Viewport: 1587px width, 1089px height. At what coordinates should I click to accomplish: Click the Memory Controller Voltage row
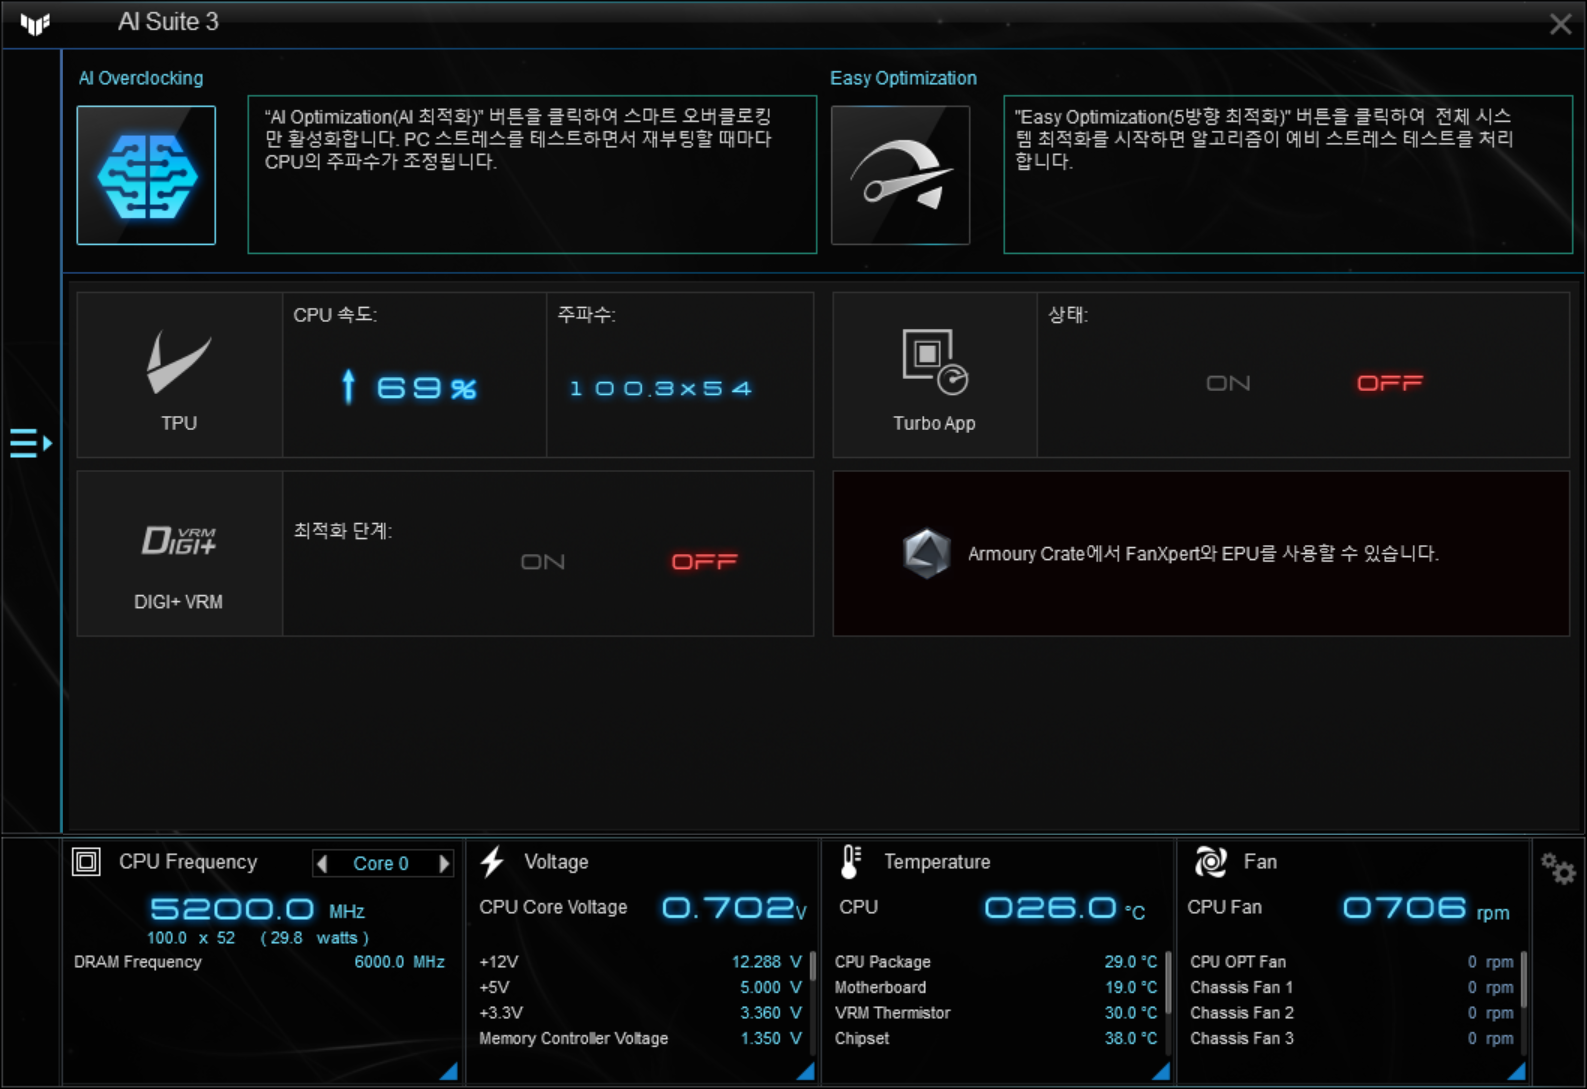point(640,1038)
